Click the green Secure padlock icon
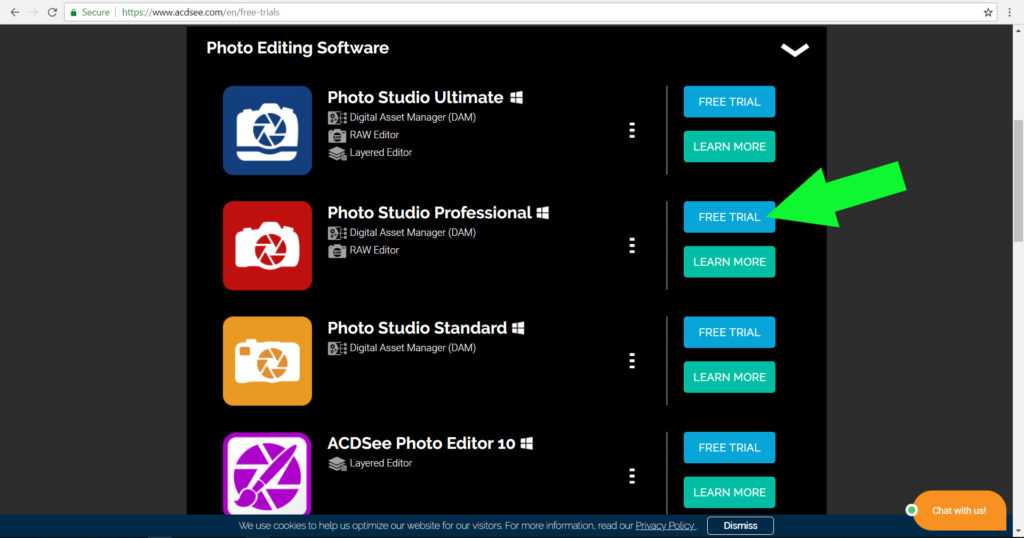The image size is (1024, 538). point(73,12)
